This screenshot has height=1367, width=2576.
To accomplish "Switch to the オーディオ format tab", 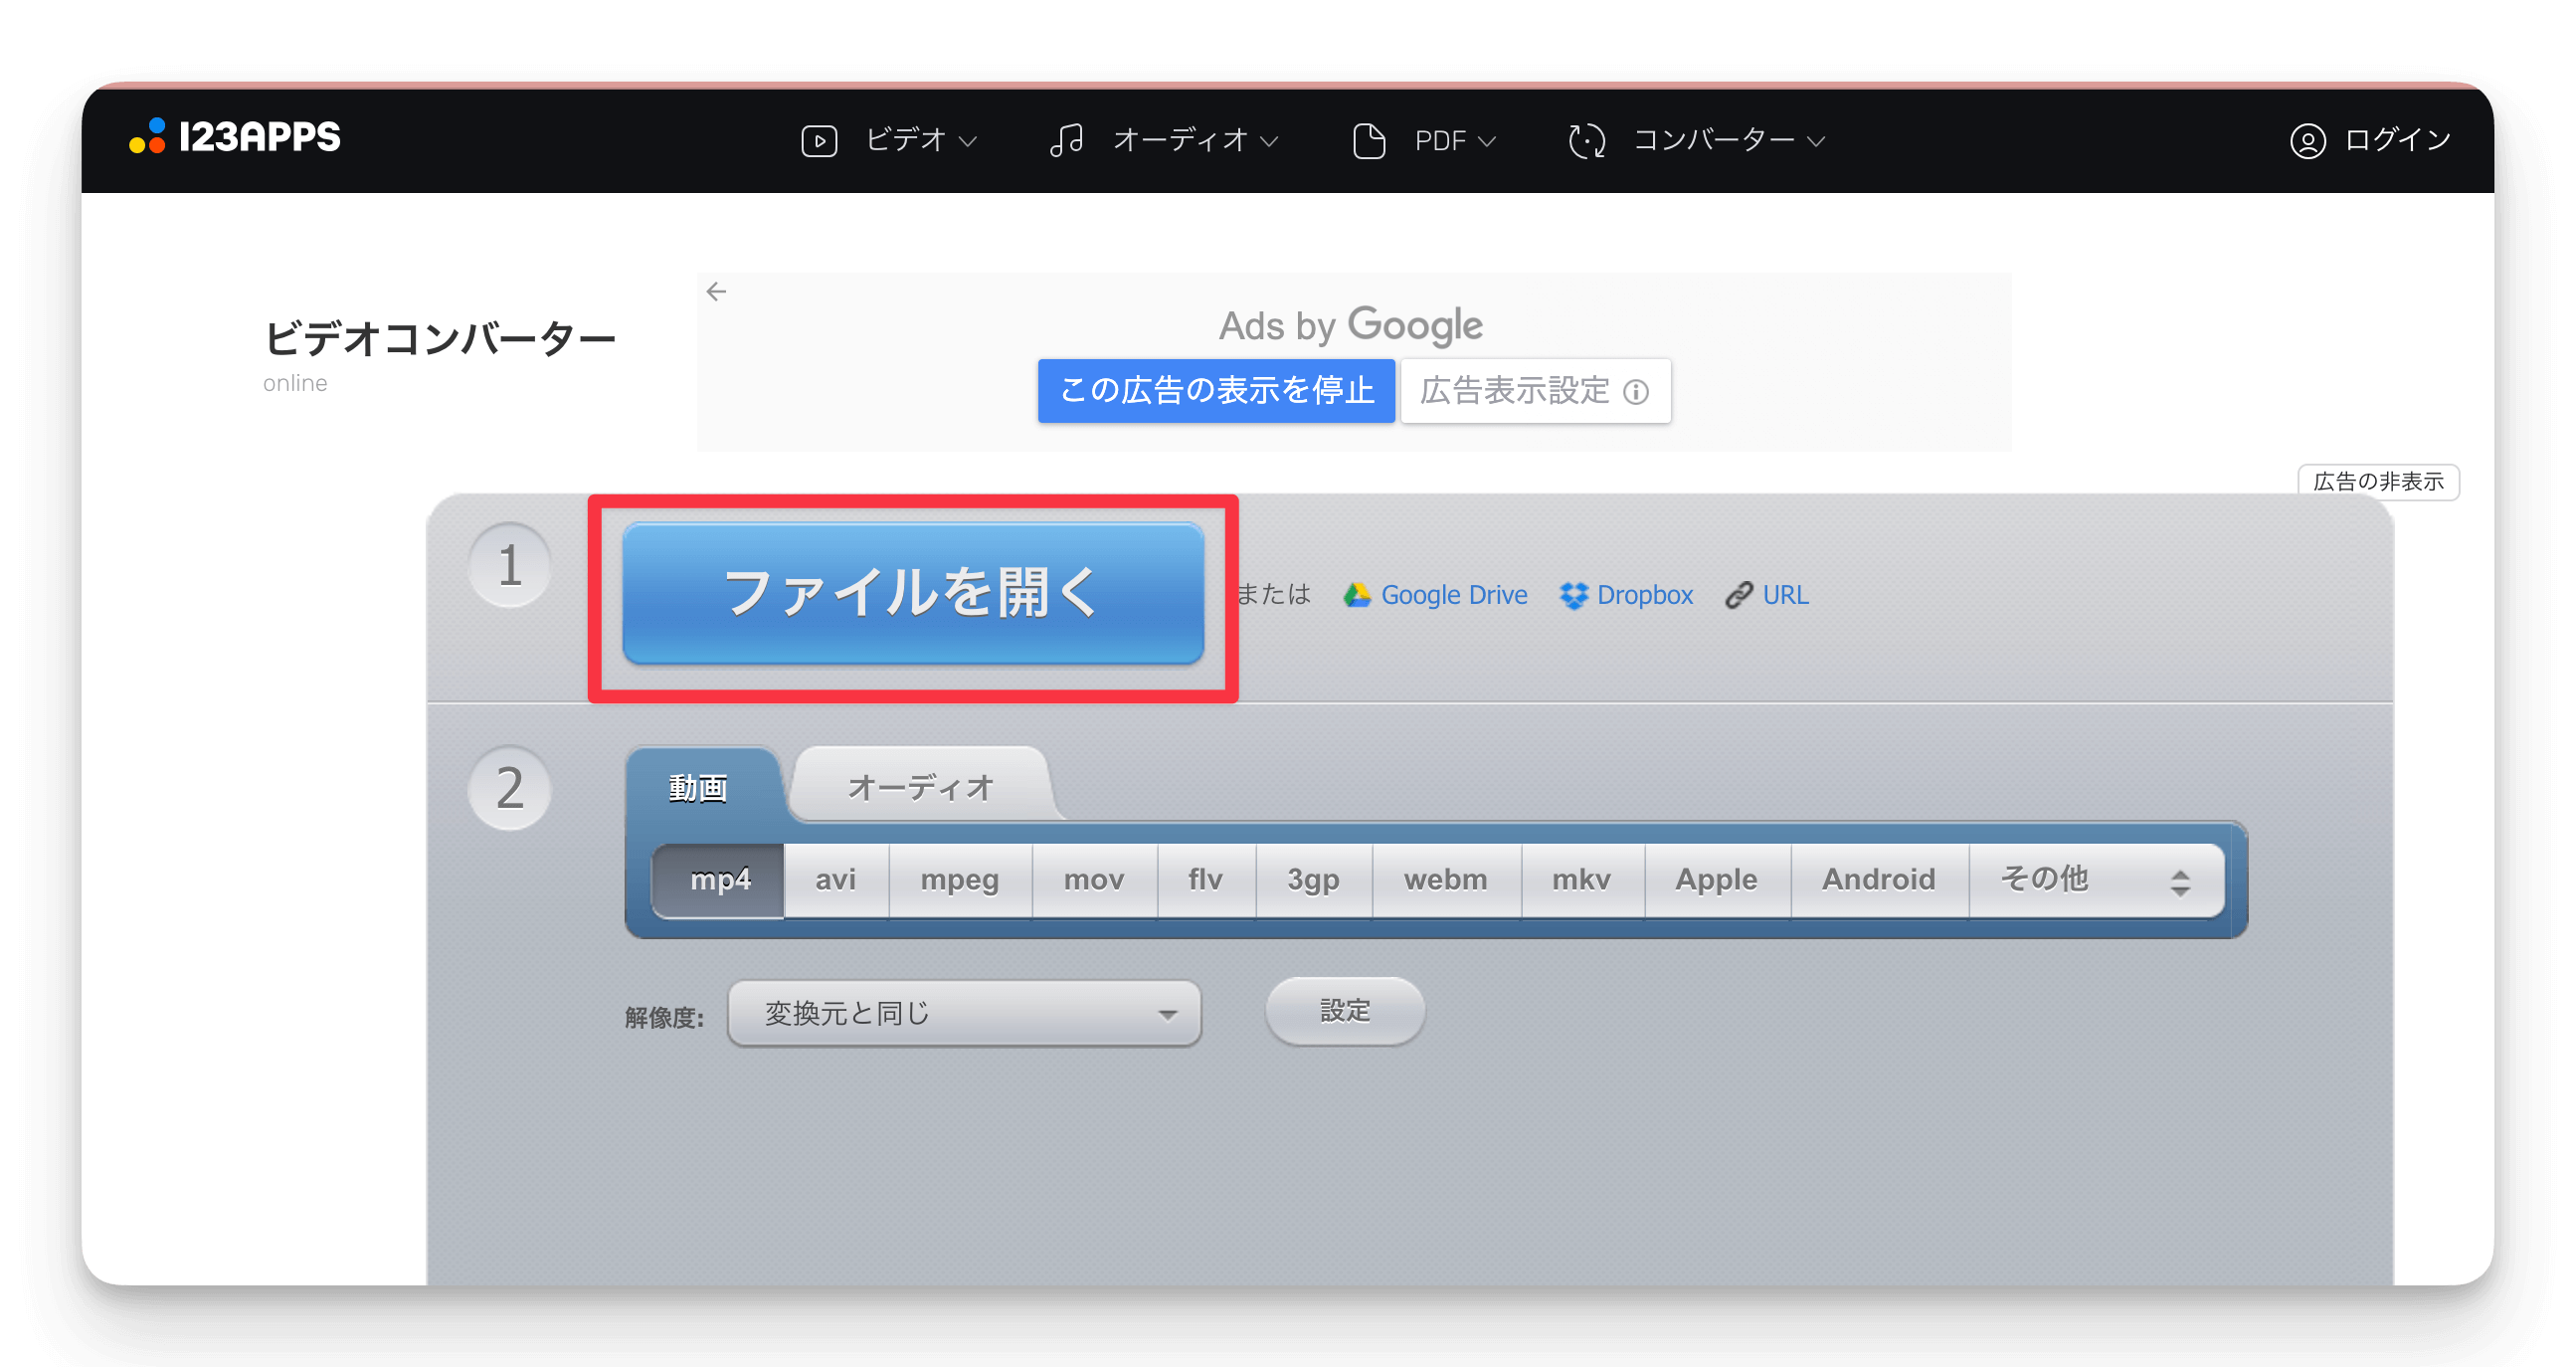I will tap(920, 787).
